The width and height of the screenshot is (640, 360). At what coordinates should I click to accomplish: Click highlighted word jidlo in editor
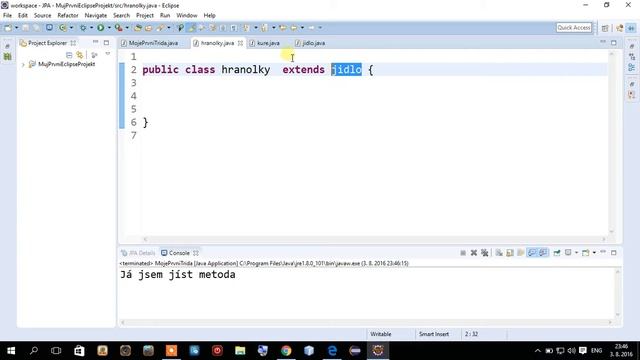[x=346, y=70]
